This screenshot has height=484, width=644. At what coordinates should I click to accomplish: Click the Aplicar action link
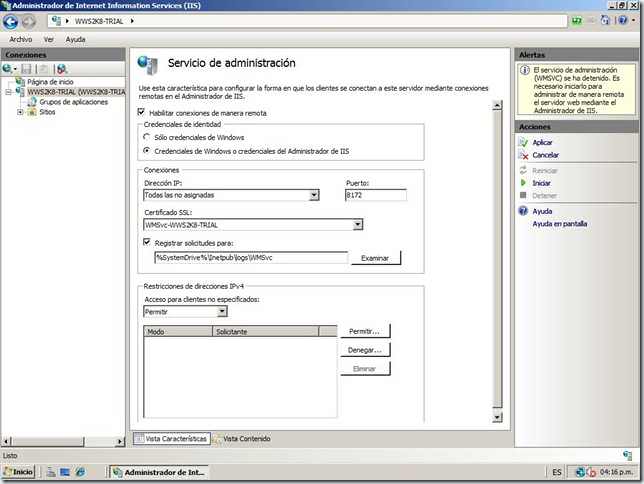(x=542, y=143)
